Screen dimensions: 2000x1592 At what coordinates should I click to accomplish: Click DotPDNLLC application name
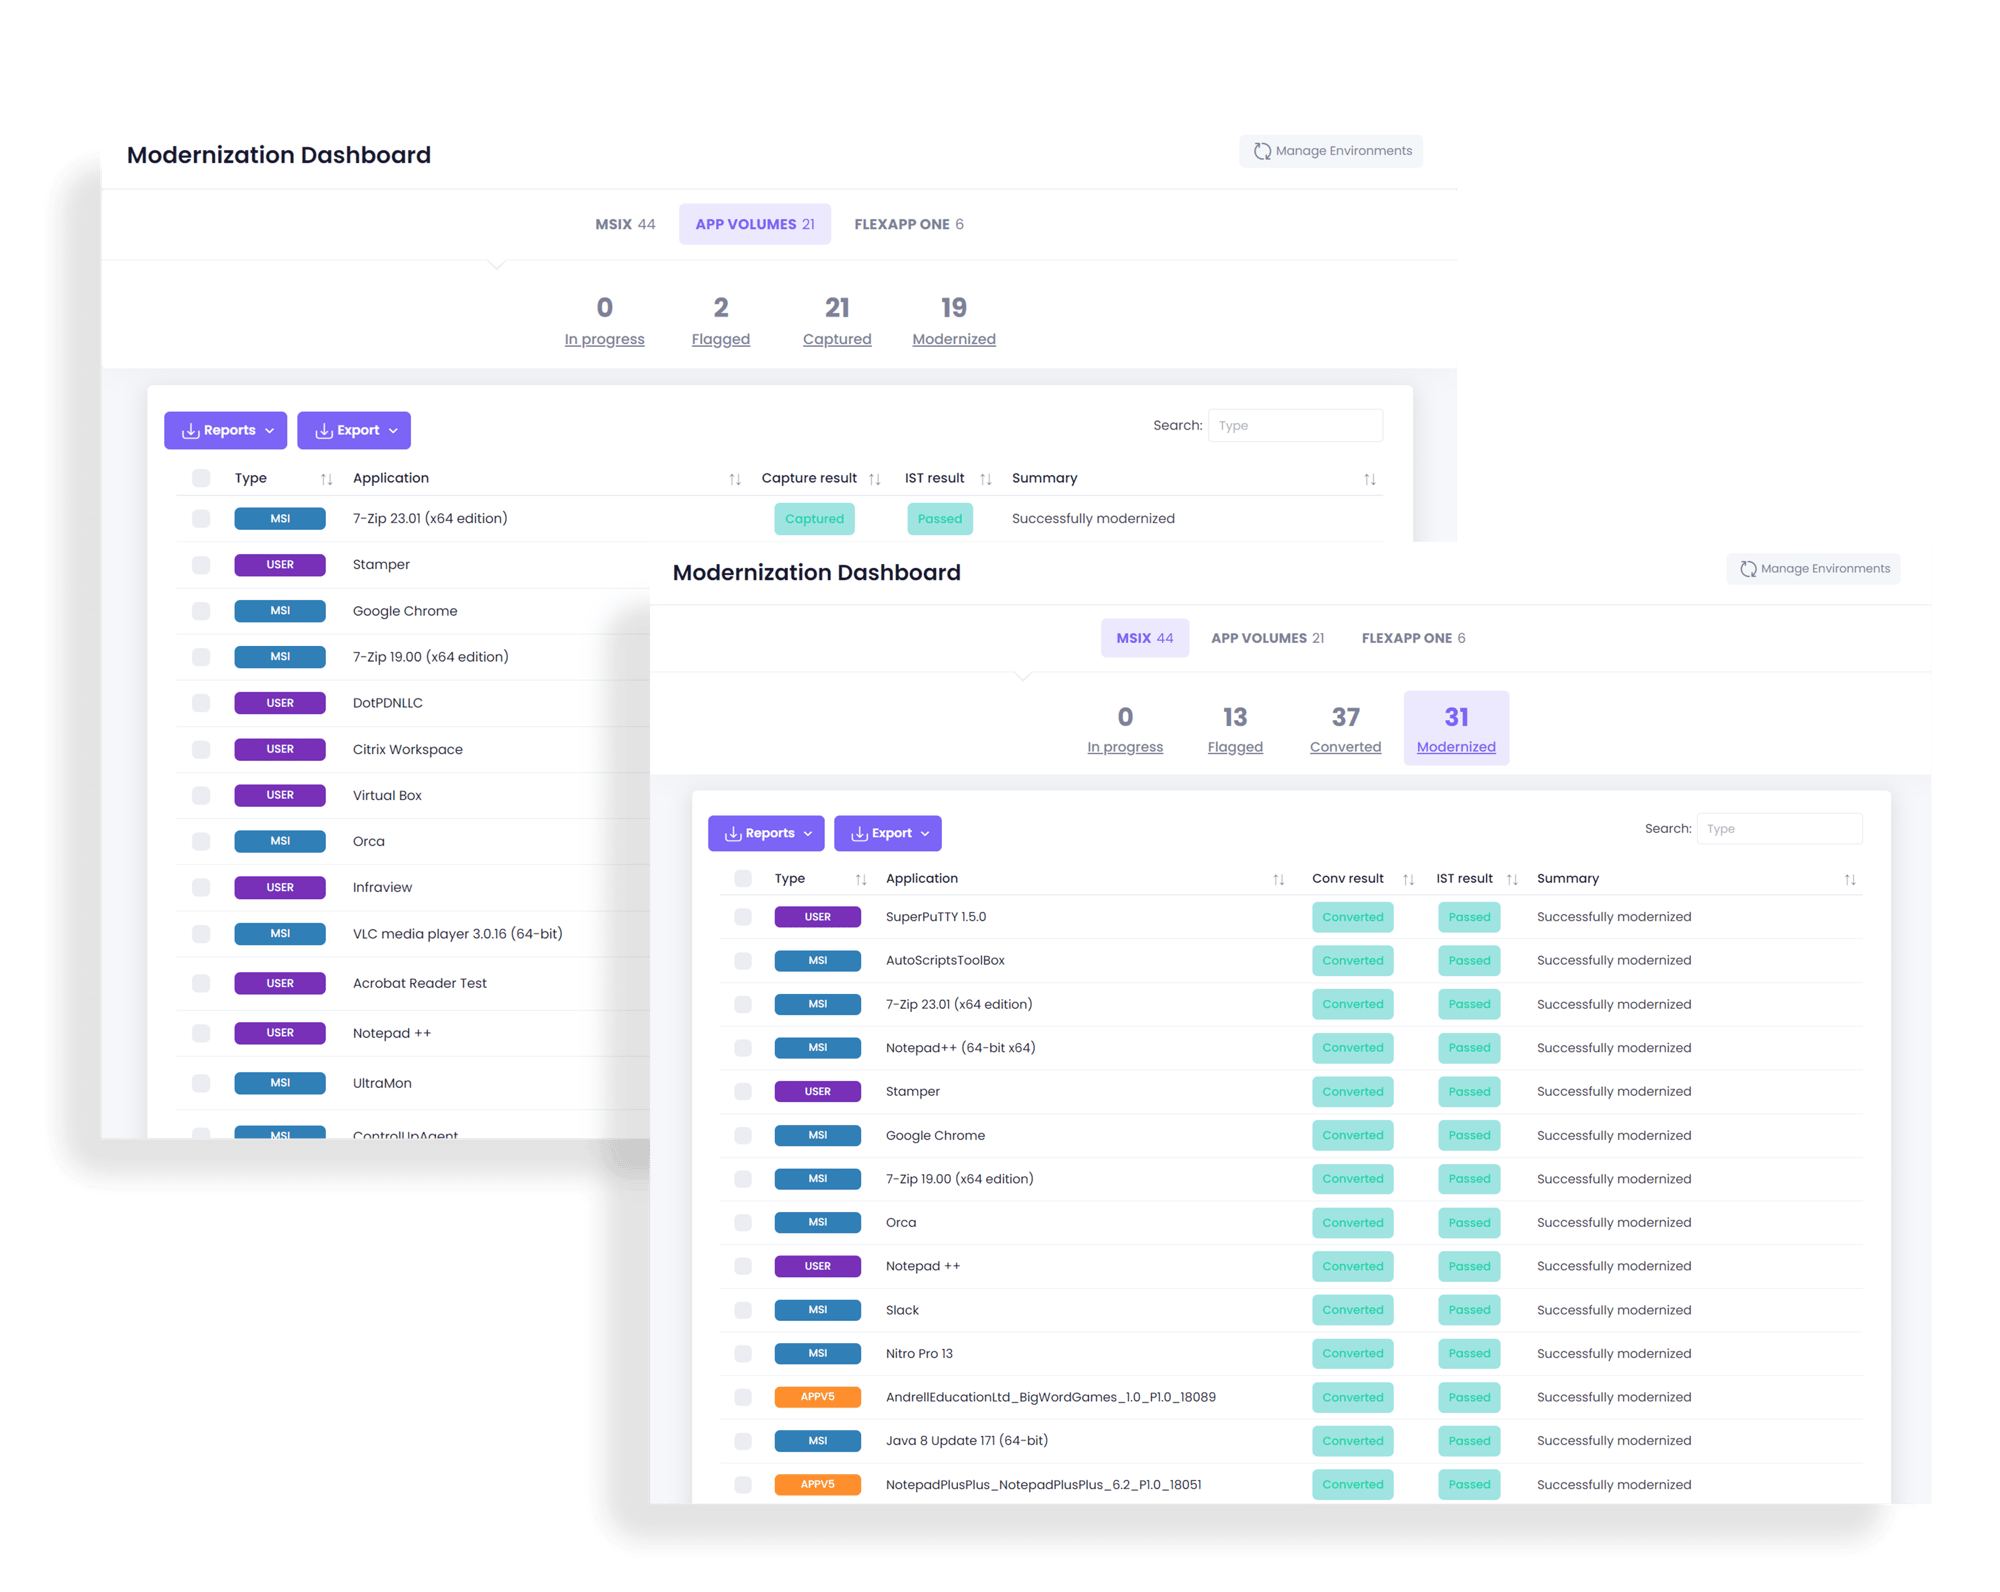(x=387, y=703)
